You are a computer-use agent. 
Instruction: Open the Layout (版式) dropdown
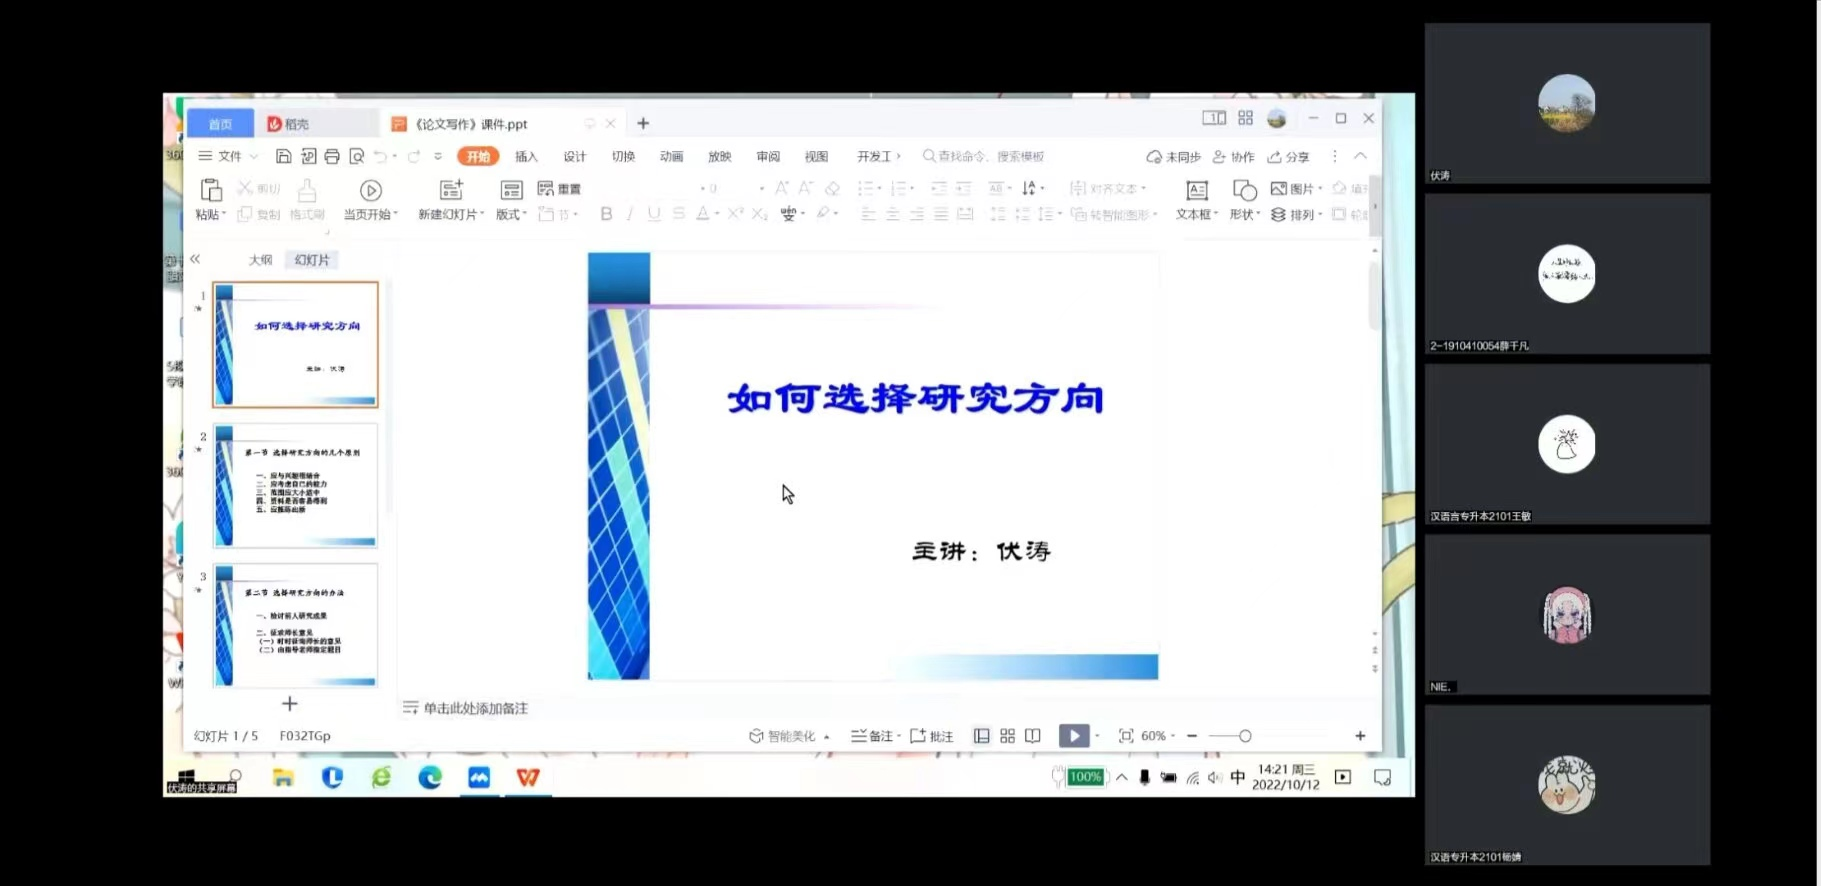[x=511, y=214]
